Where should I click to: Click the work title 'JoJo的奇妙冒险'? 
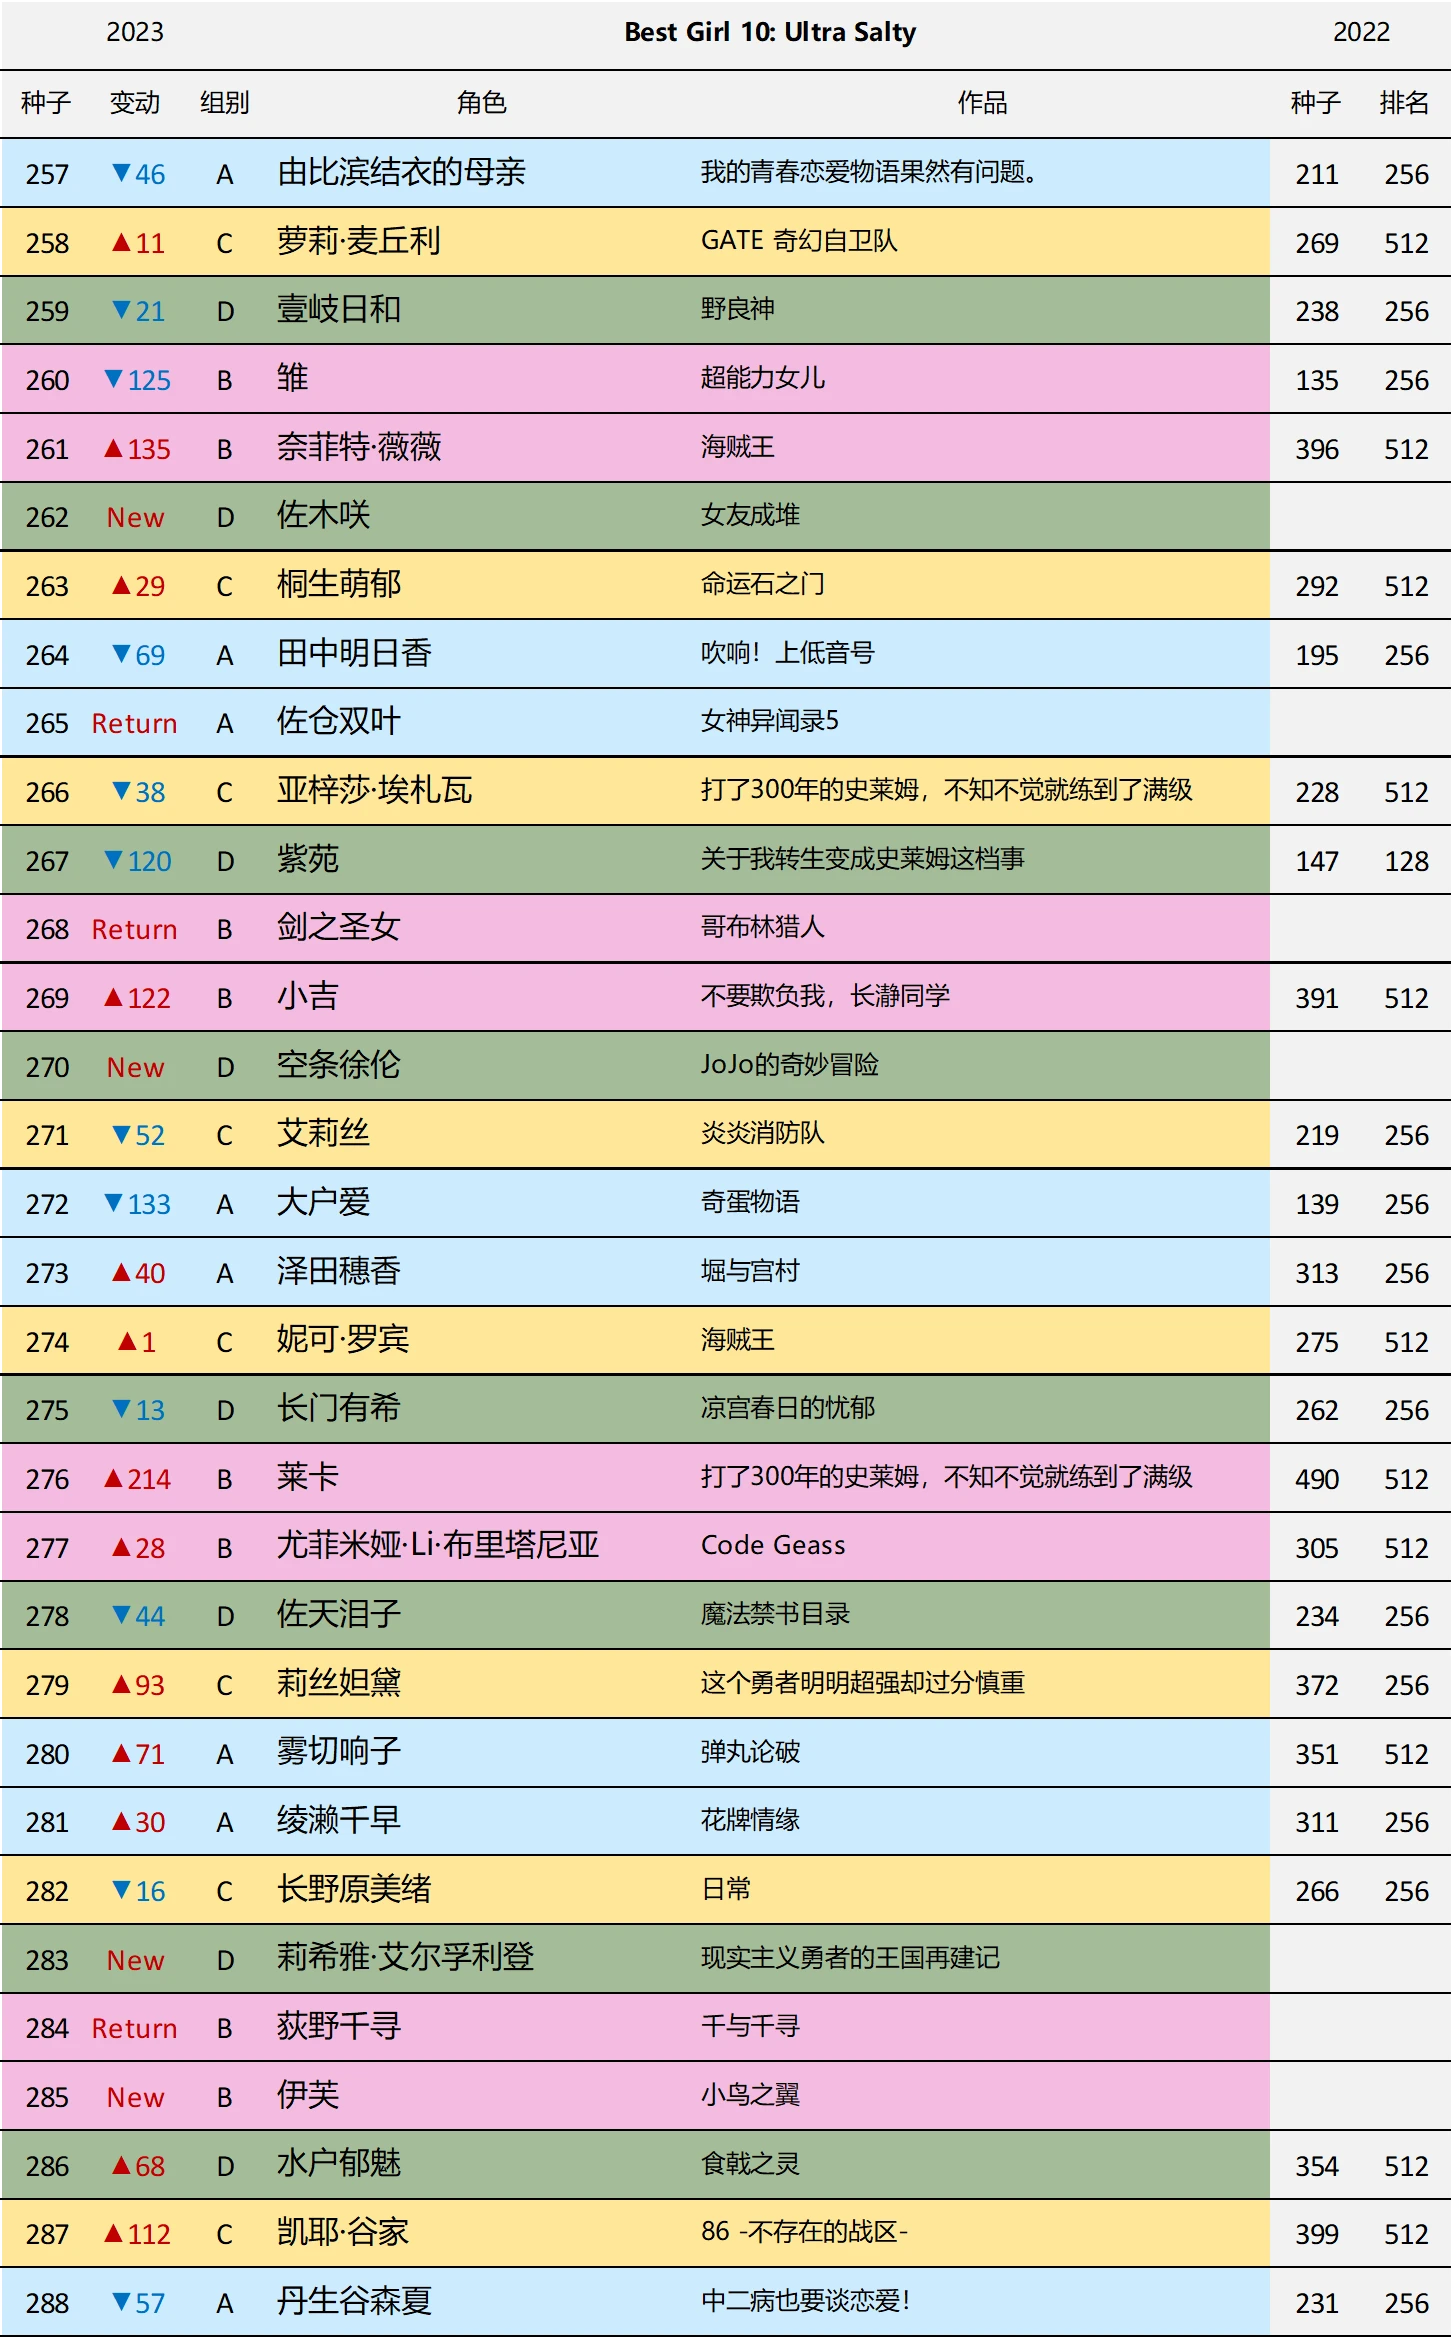click(x=790, y=1064)
